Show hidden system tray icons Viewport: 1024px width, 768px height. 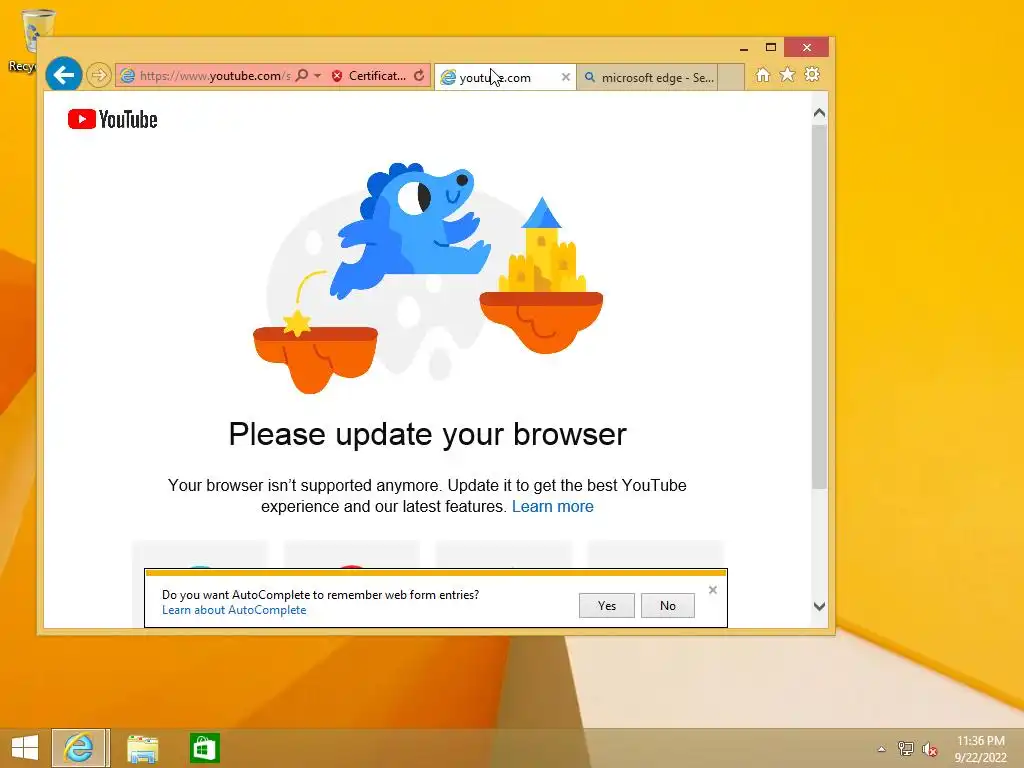click(x=882, y=749)
